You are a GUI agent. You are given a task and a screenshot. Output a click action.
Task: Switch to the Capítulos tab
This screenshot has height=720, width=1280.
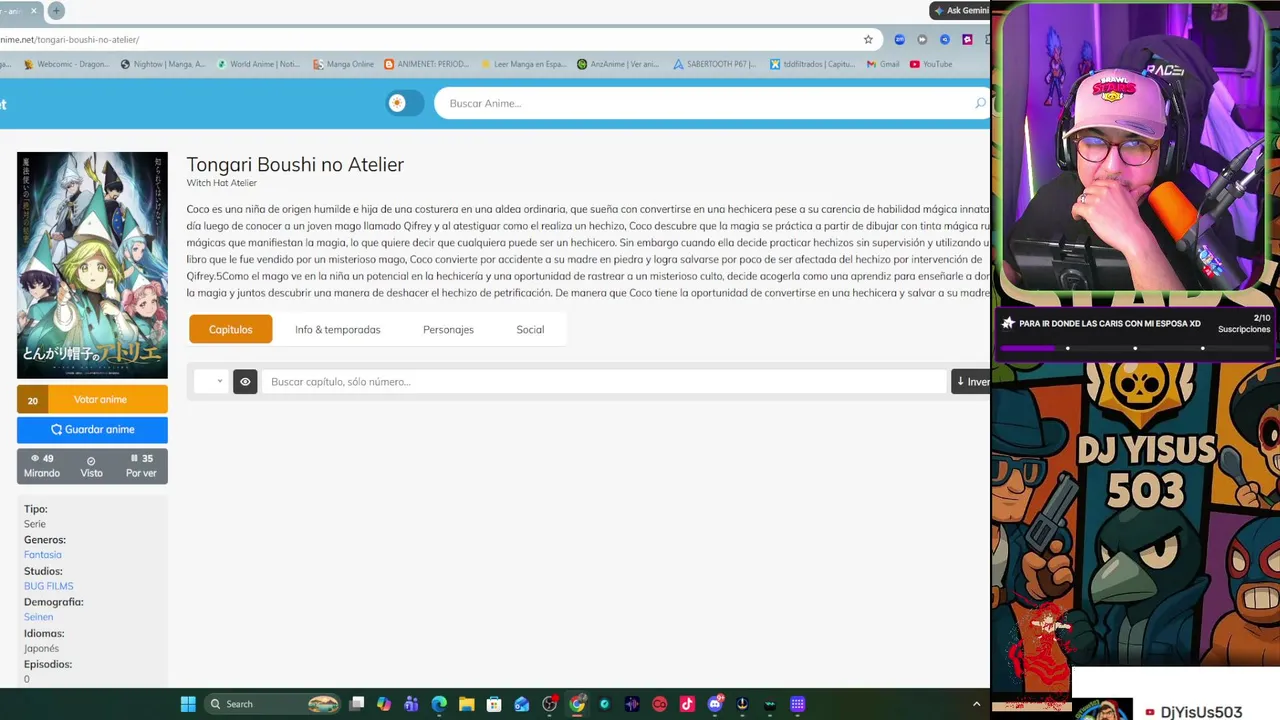point(230,329)
